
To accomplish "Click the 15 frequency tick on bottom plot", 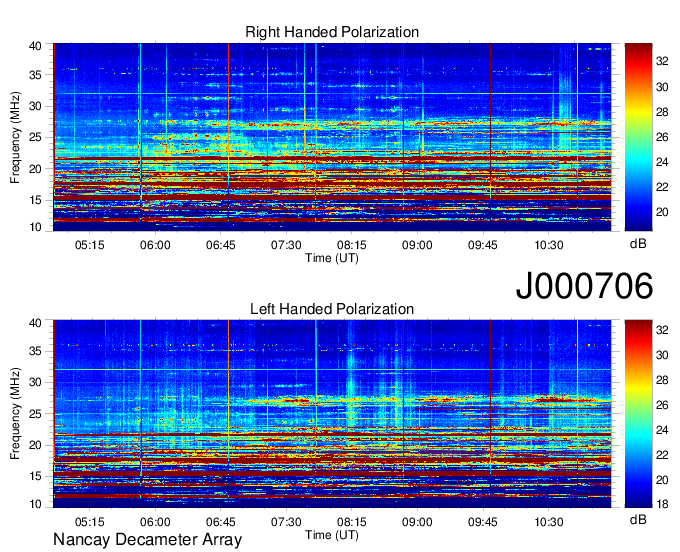I will pos(35,476).
